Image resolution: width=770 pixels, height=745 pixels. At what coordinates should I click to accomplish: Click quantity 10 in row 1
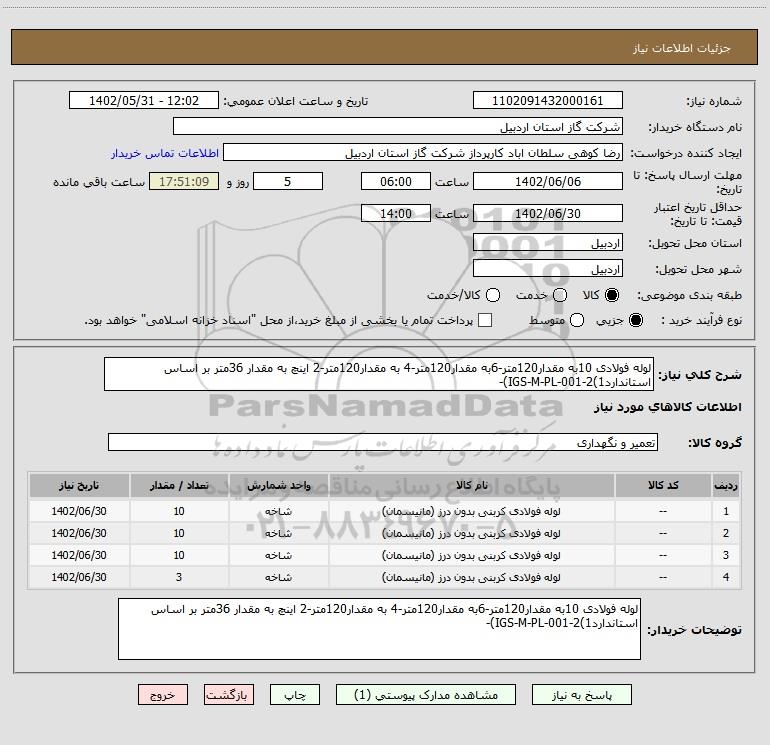tap(179, 511)
